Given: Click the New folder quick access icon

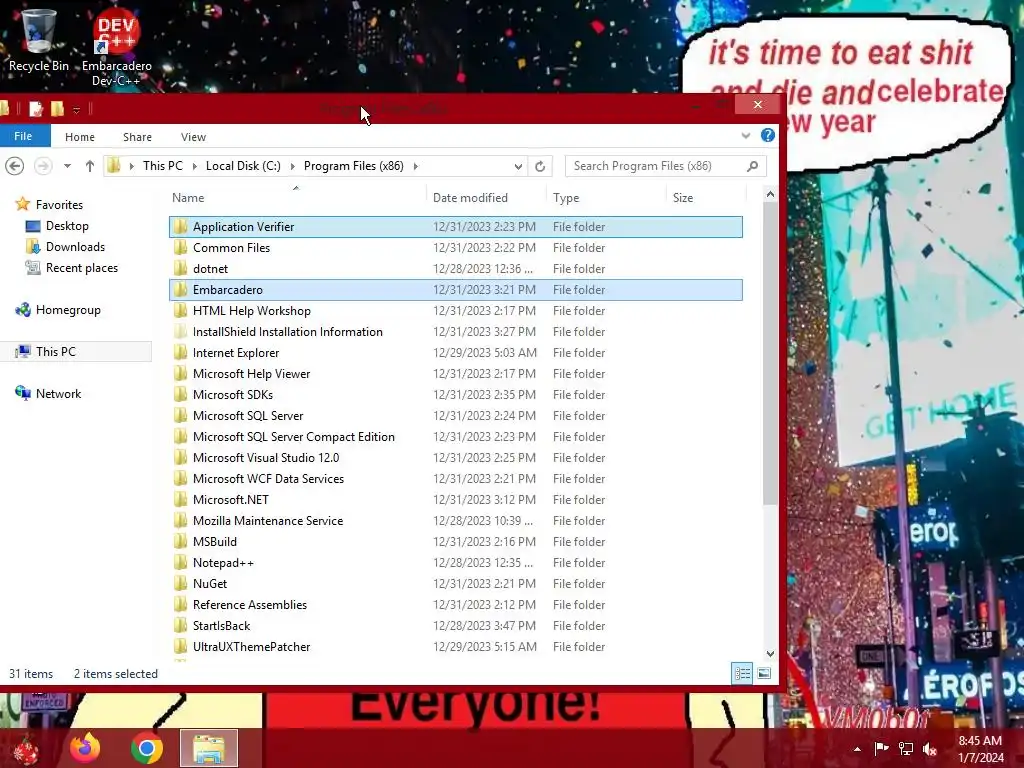Looking at the screenshot, I should [57, 109].
